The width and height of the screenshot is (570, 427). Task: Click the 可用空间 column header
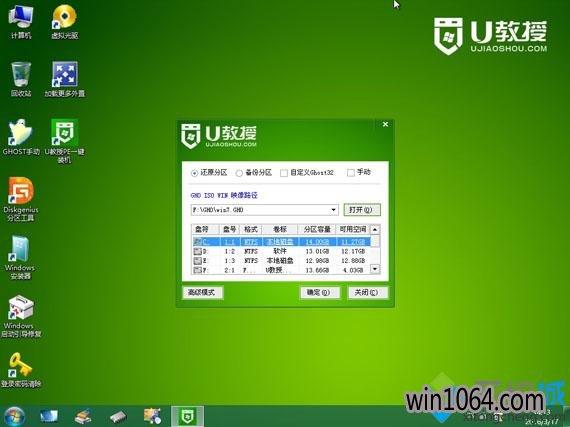pyautogui.click(x=353, y=229)
